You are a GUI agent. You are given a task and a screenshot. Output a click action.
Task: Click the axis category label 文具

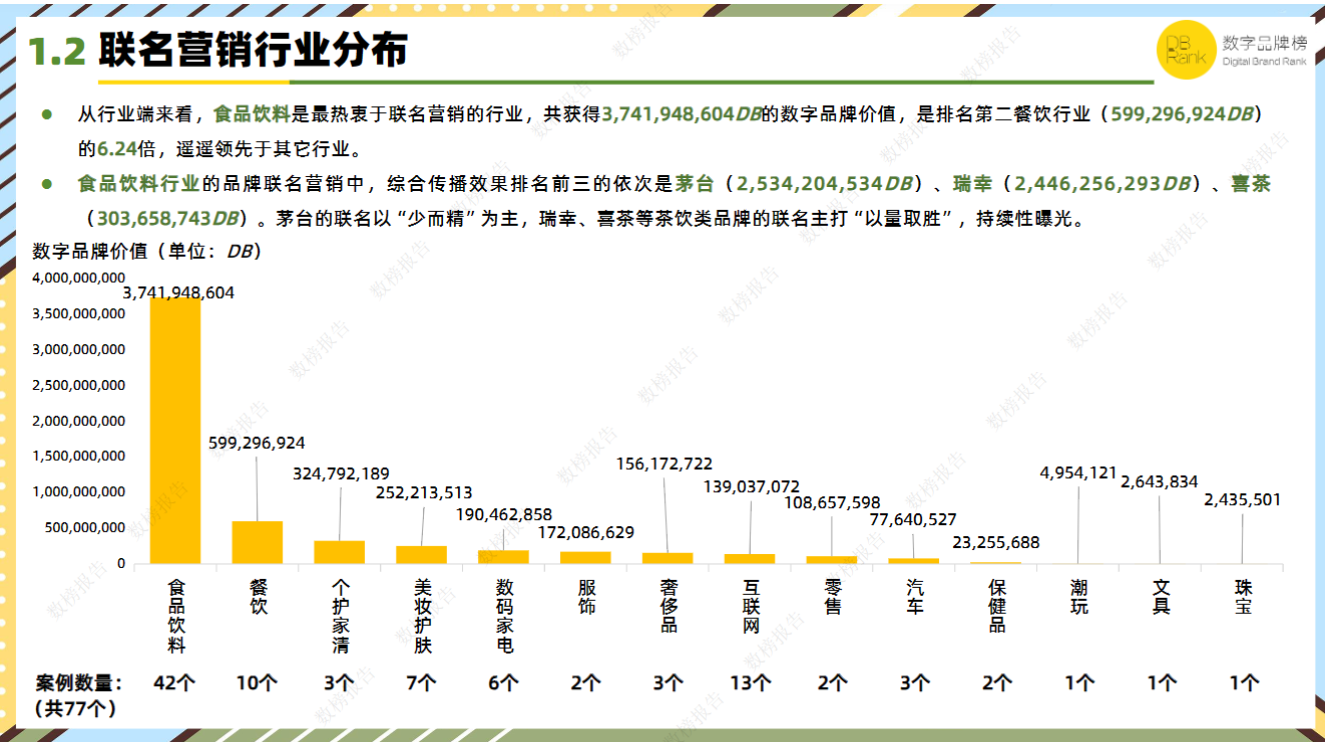coord(1161,597)
